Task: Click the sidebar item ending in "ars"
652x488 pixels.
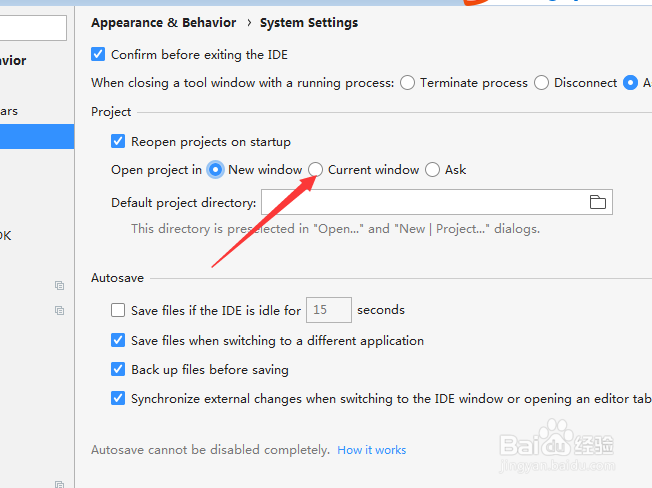Action: point(10,111)
